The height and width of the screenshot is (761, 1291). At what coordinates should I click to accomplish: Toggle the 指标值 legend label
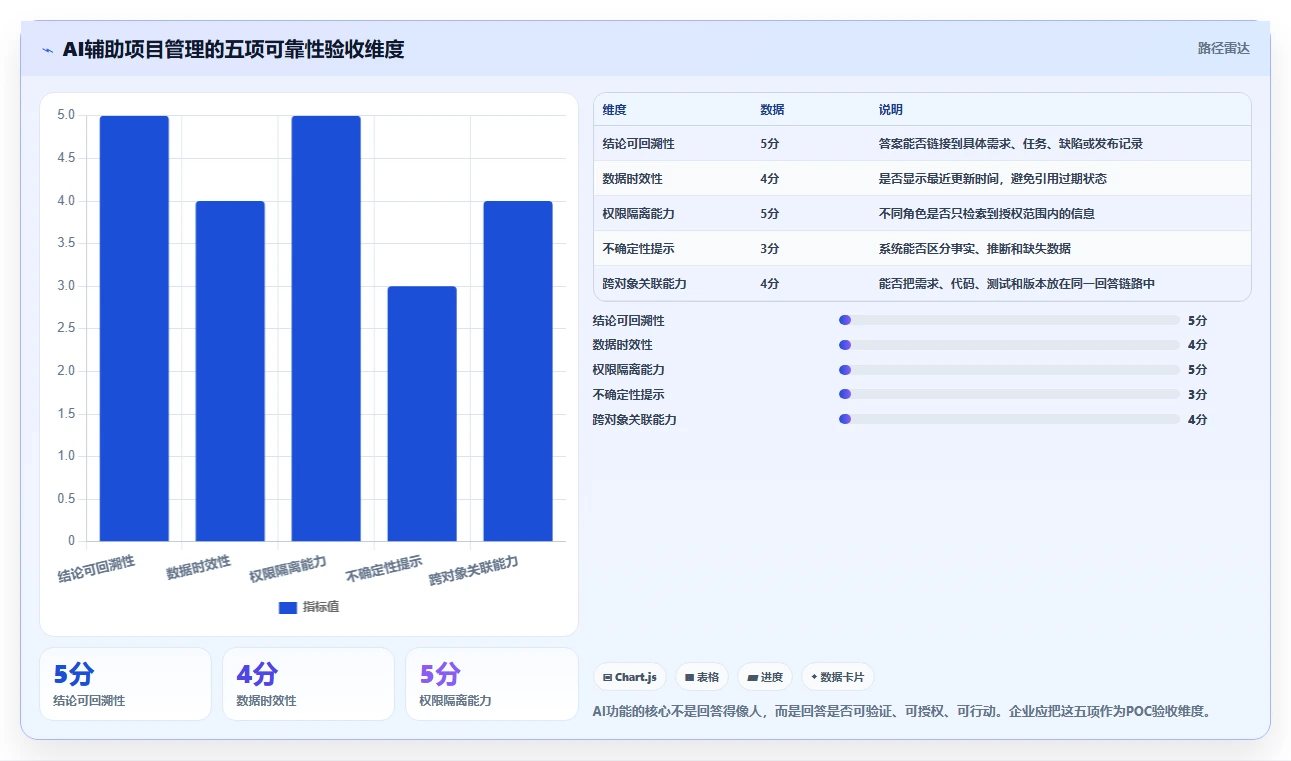[x=321, y=607]
